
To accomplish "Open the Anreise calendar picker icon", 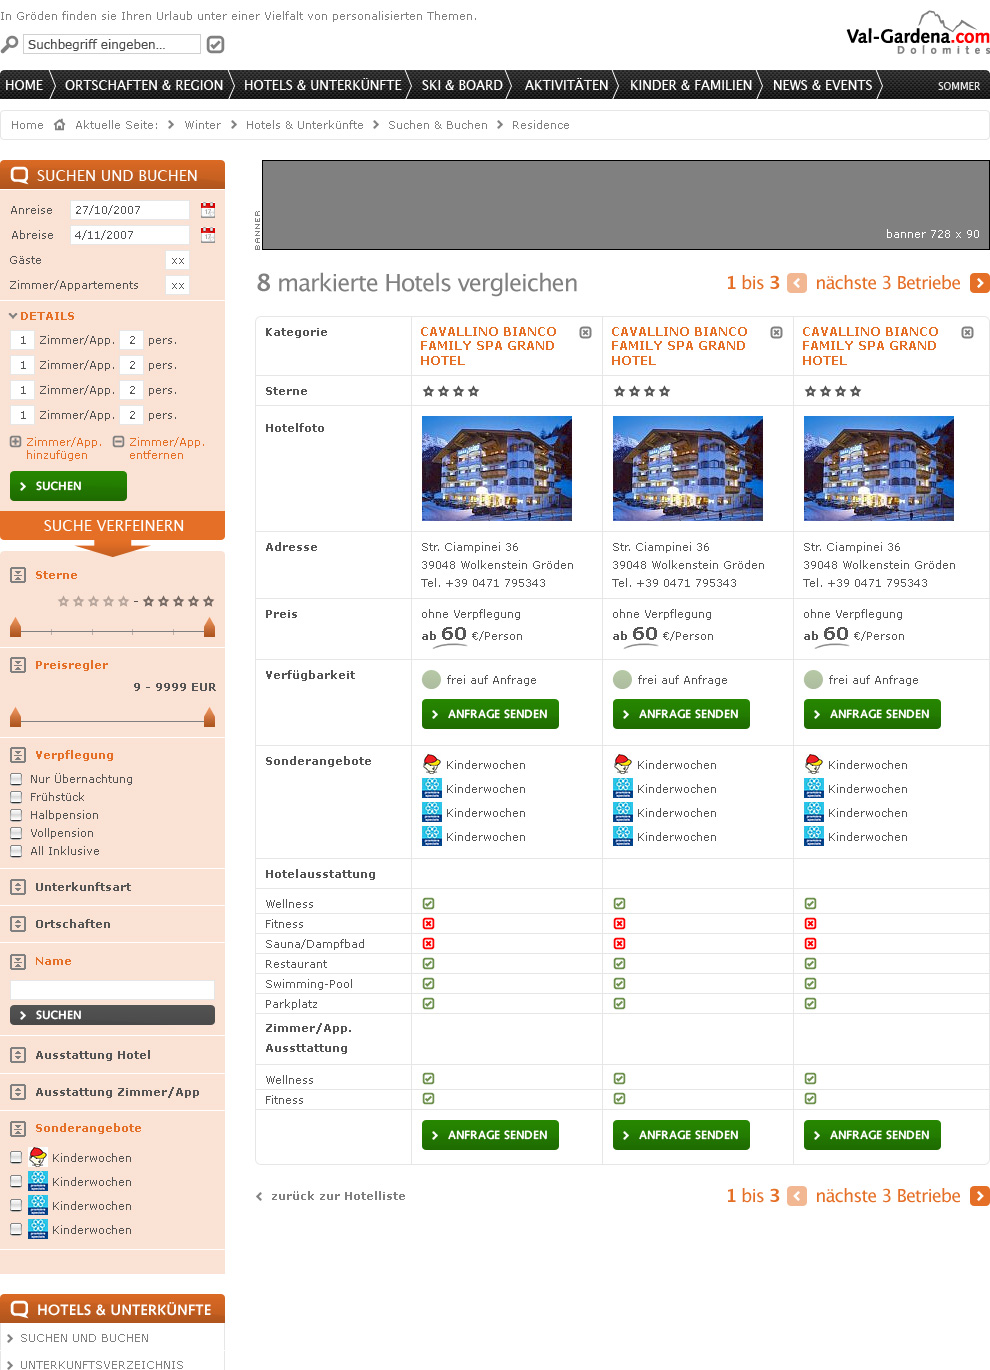I will coord(208,210).
